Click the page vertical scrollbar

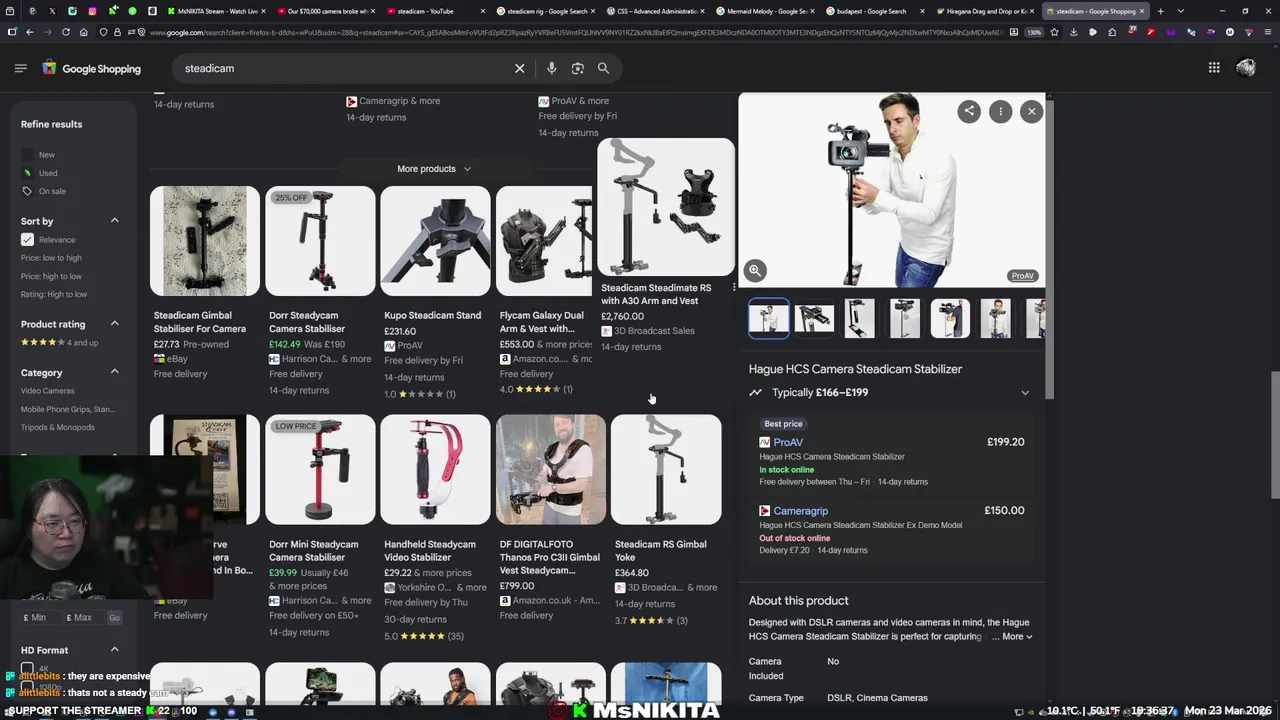[x=1275, y=435]
